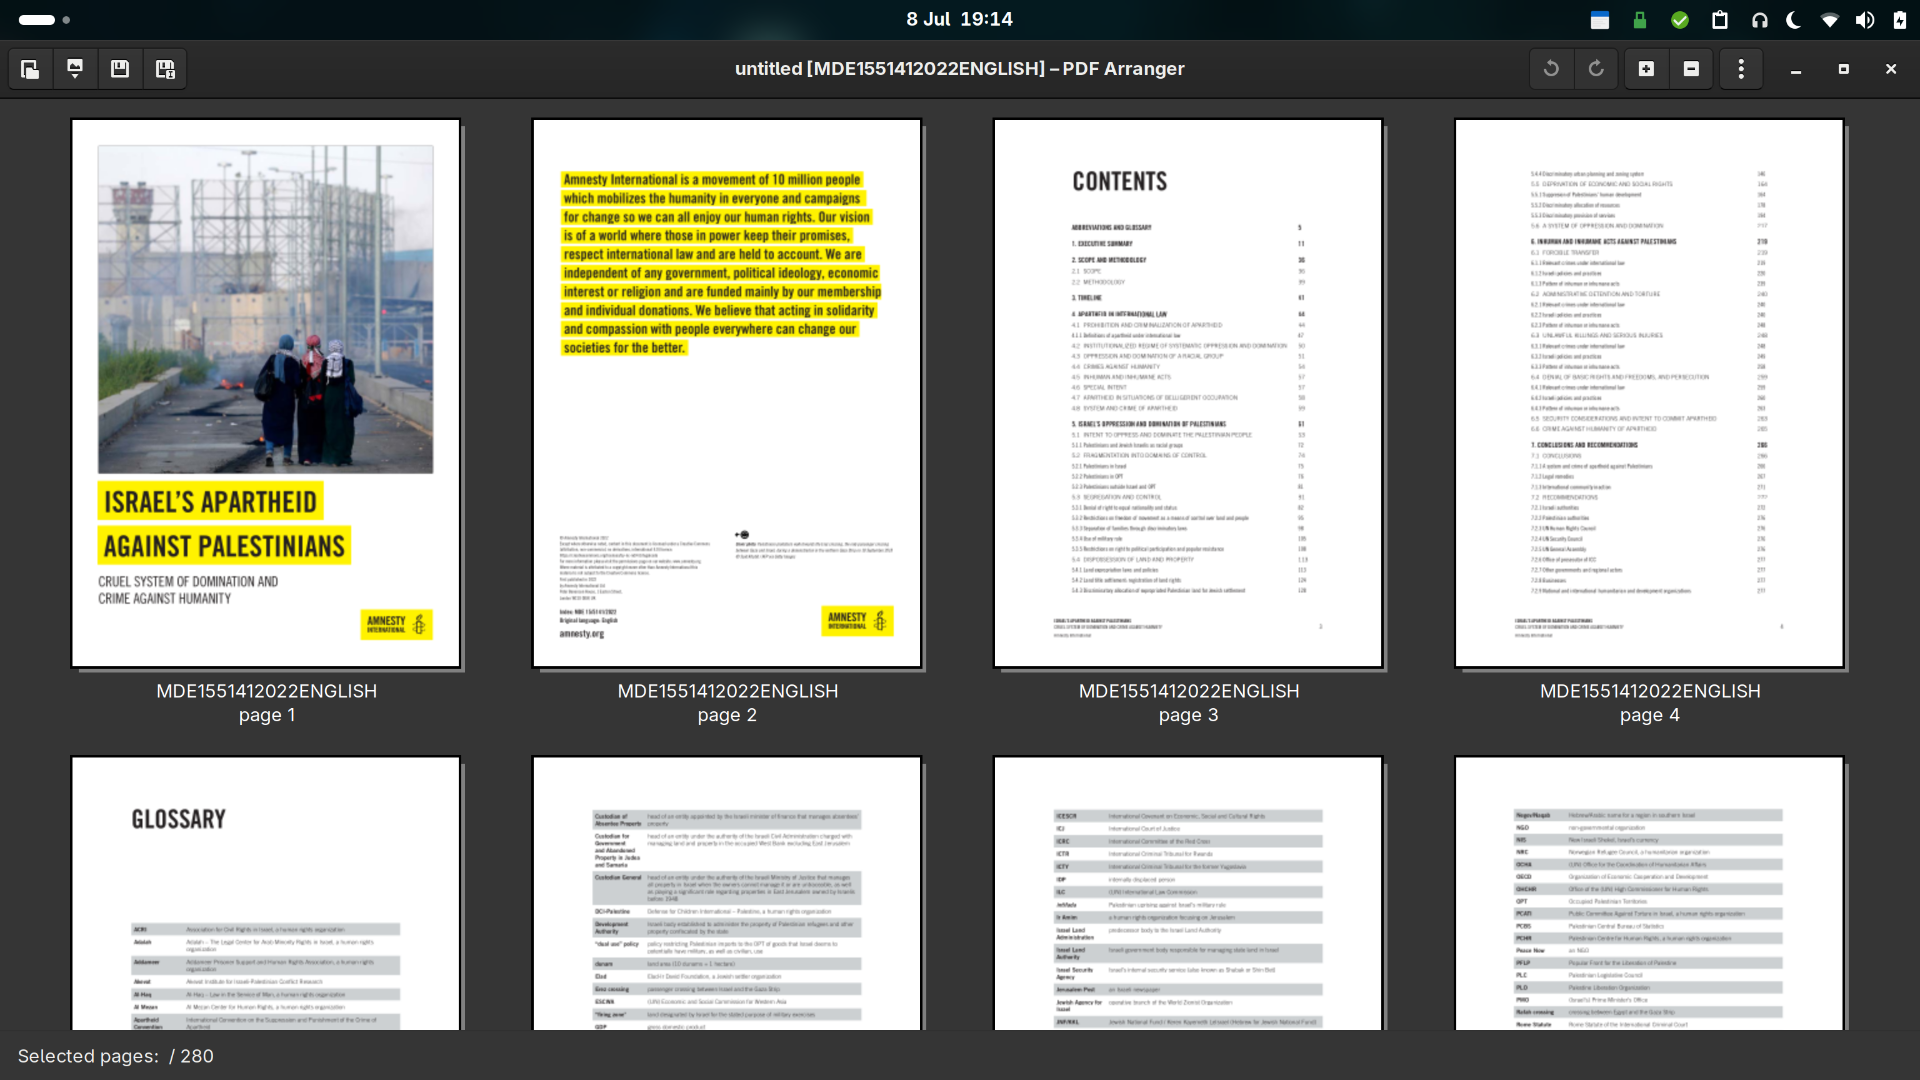Click label 'MDE1551412022ENGLISH page 1'
The height and width of the screenshot is (1080, 1920).
(x=266, y=703)
